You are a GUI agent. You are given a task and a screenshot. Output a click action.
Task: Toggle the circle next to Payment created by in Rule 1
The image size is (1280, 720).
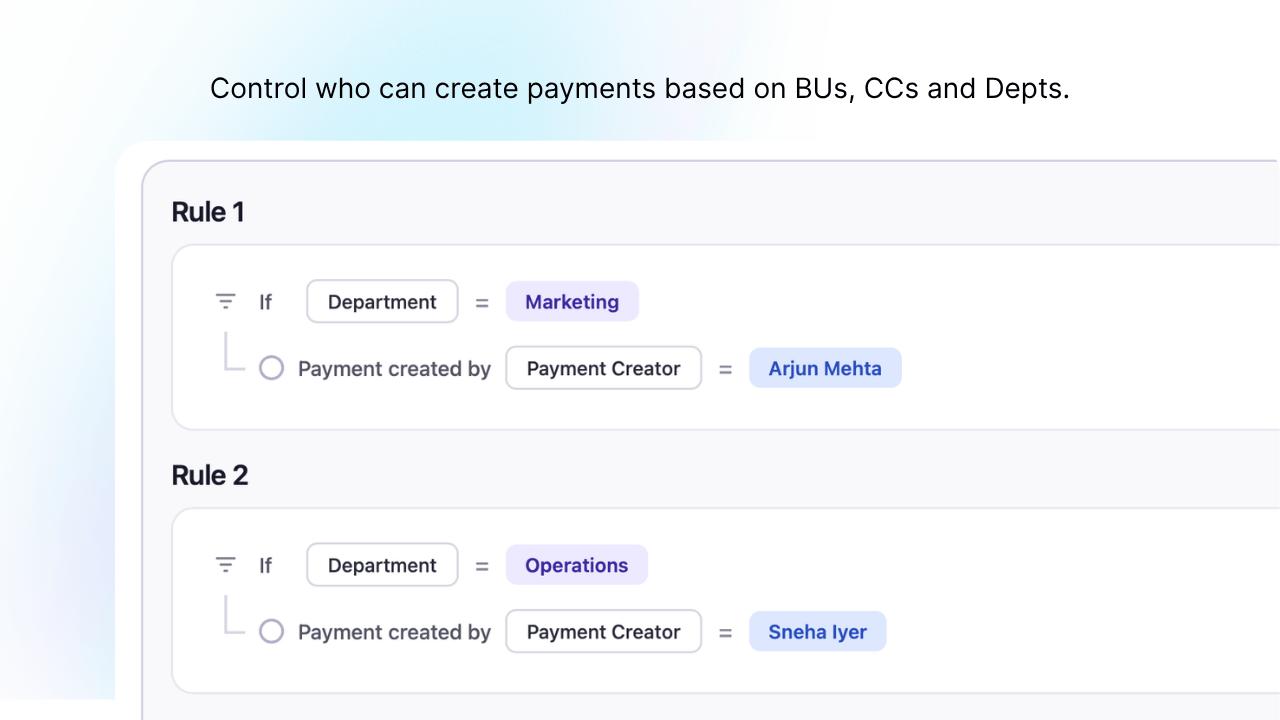(271, 368)
